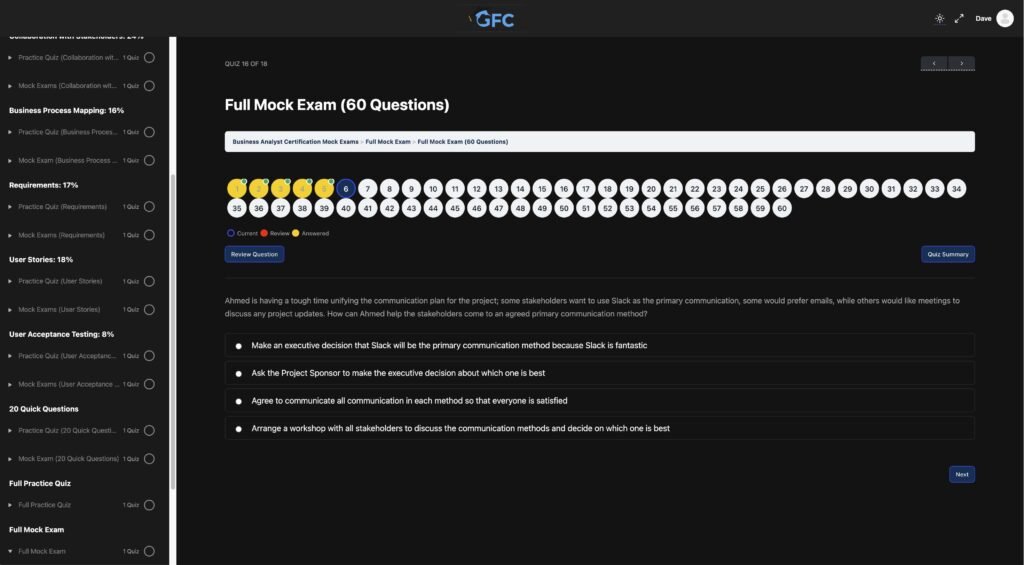
Task: Jump to question 34 circle
Action: click(956, 189)
